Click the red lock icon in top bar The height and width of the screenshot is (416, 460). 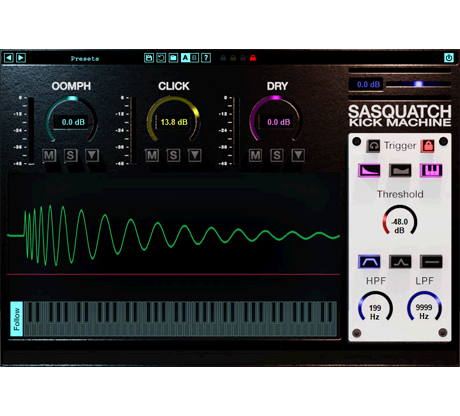pos(253,58)
